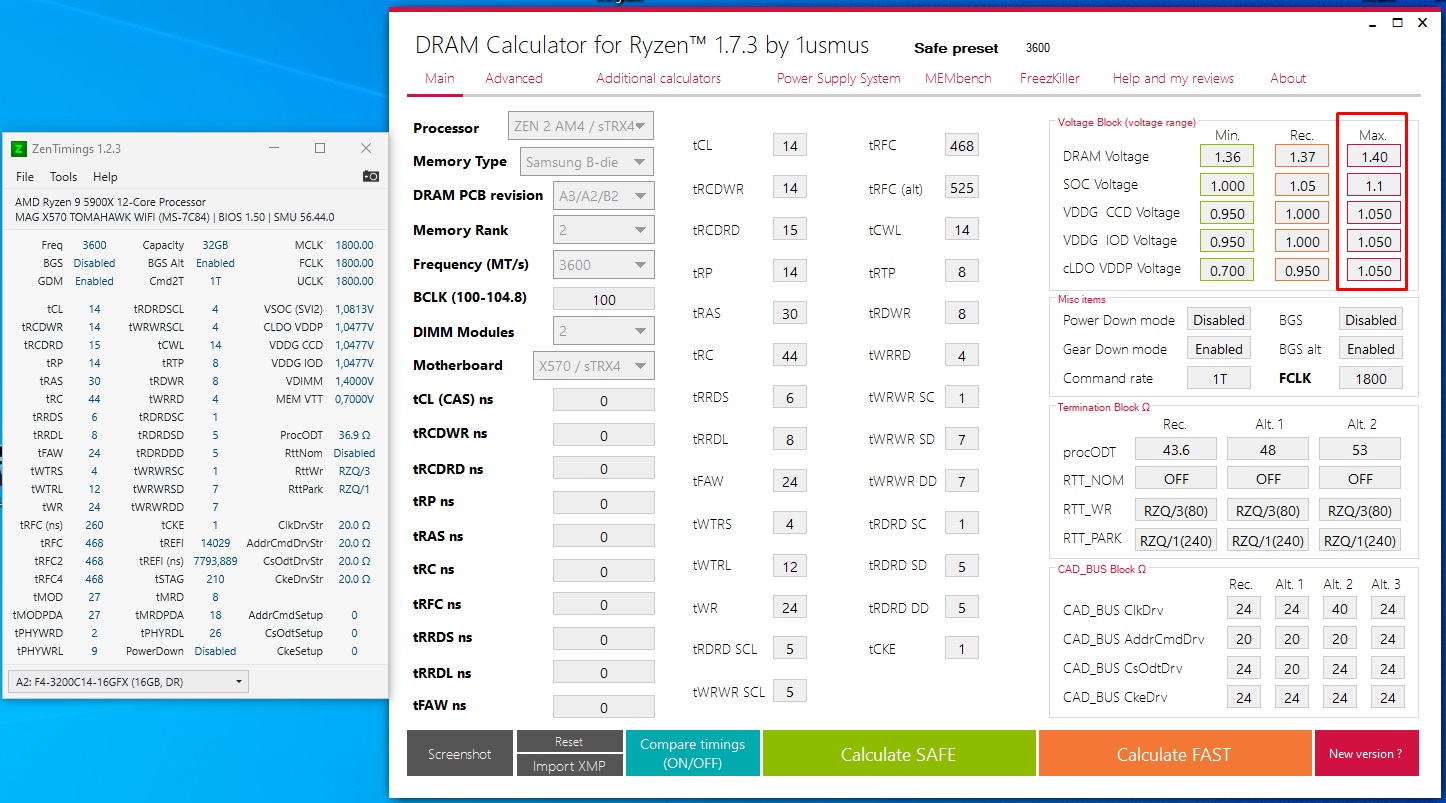The height and width of the screenshot is (803, 1446).
Task: Click the Reset button
Action: coord(569,742)
